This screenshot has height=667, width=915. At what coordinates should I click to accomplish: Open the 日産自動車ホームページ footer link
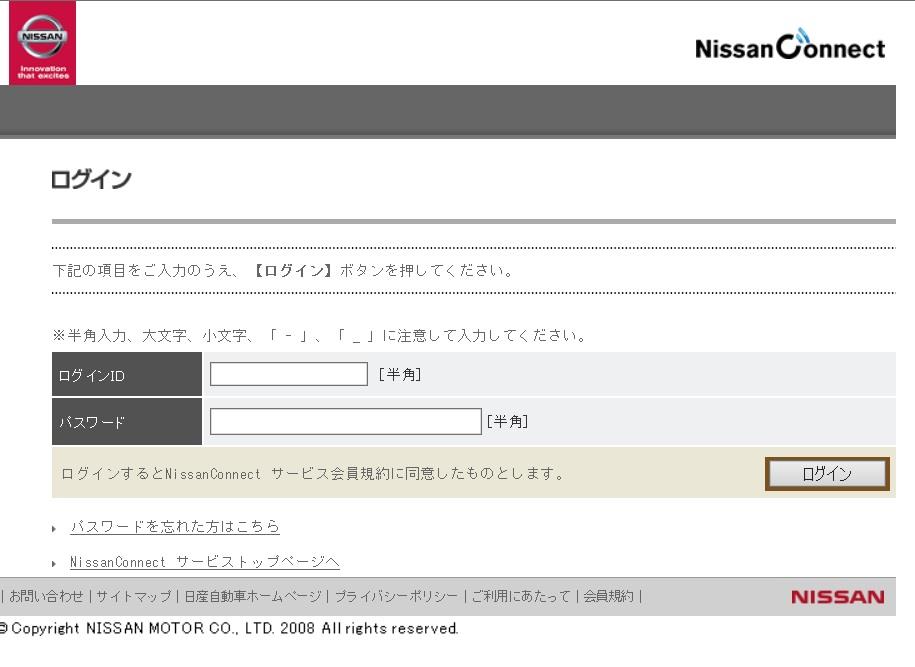253,596
